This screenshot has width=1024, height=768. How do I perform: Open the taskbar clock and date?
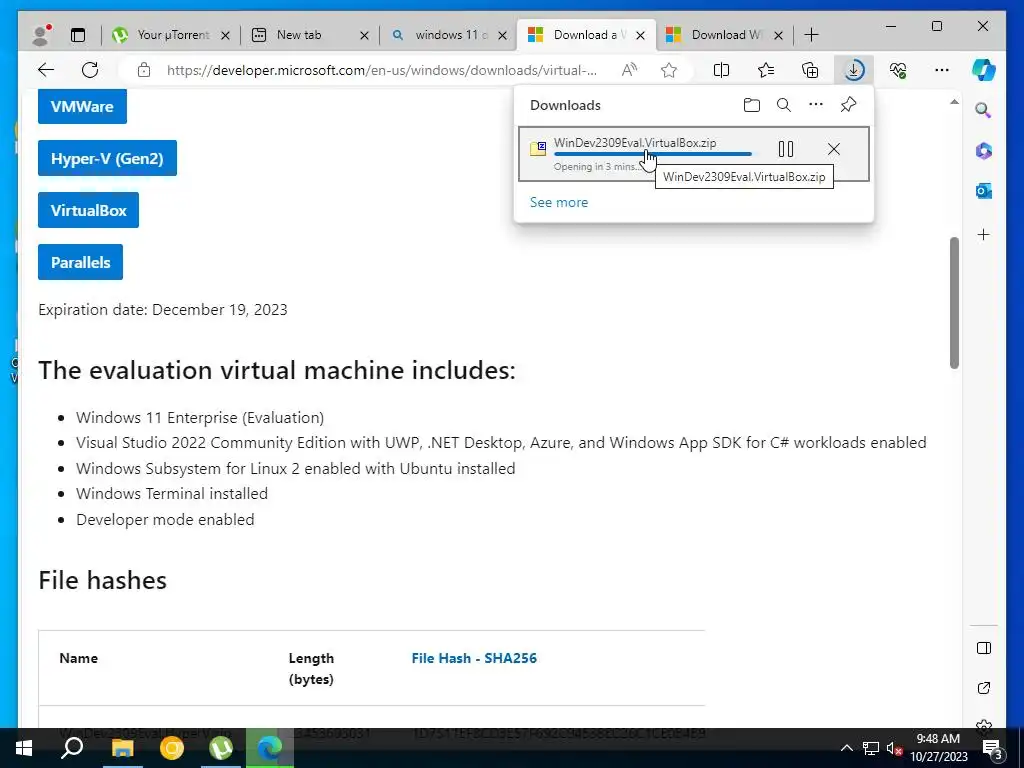(x=938, y=748)
